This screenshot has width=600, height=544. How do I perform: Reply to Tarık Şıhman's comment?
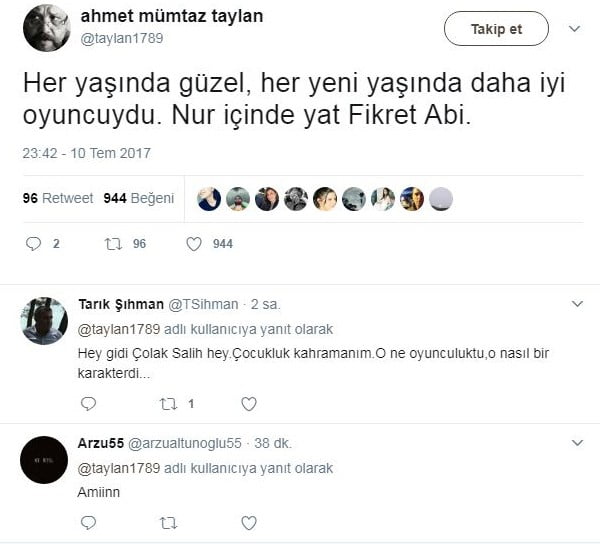click(x=88, y=404)
